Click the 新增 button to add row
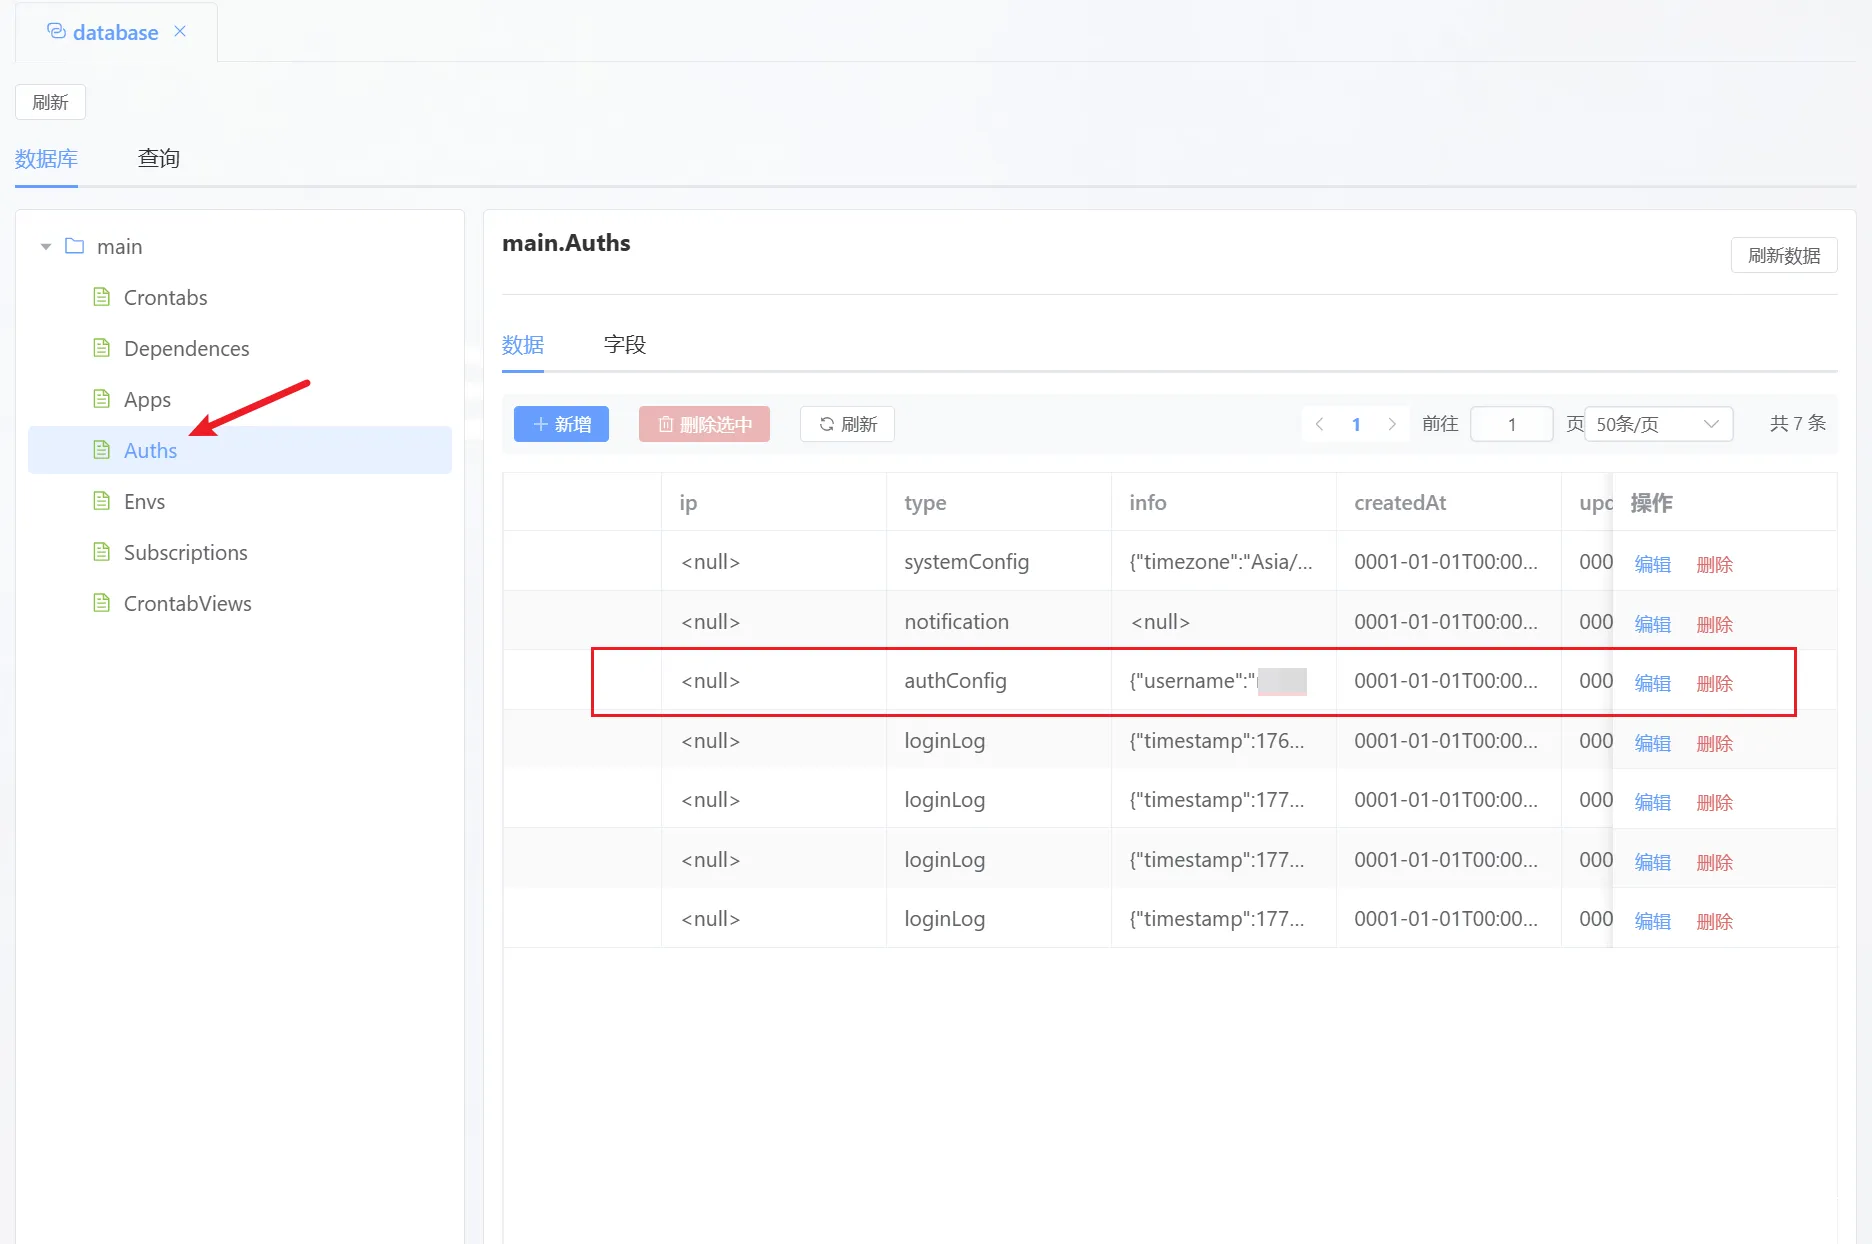The width and height of the screenshot is (1872, 1244). click(561, 424)
